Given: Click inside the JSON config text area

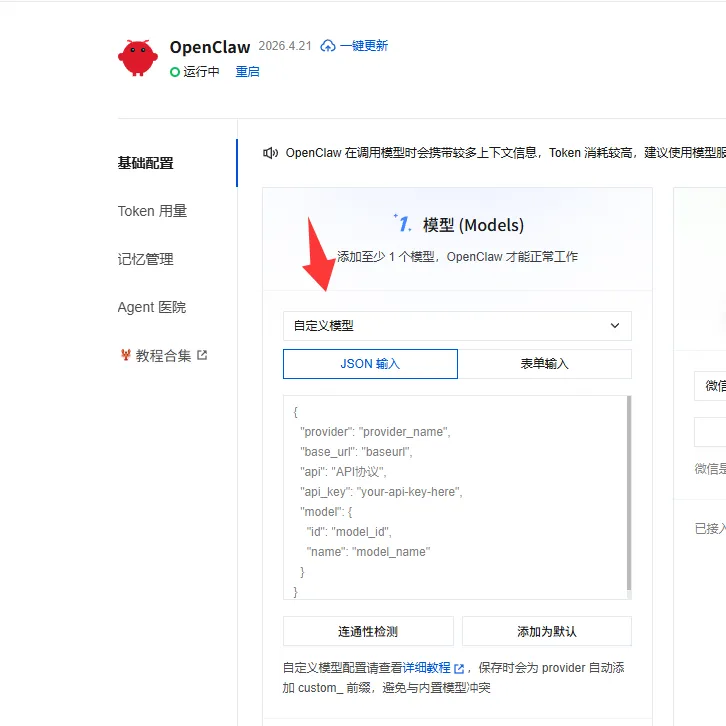Looking at the screenshot, I should pyautogui.click(x=455, y=498).
